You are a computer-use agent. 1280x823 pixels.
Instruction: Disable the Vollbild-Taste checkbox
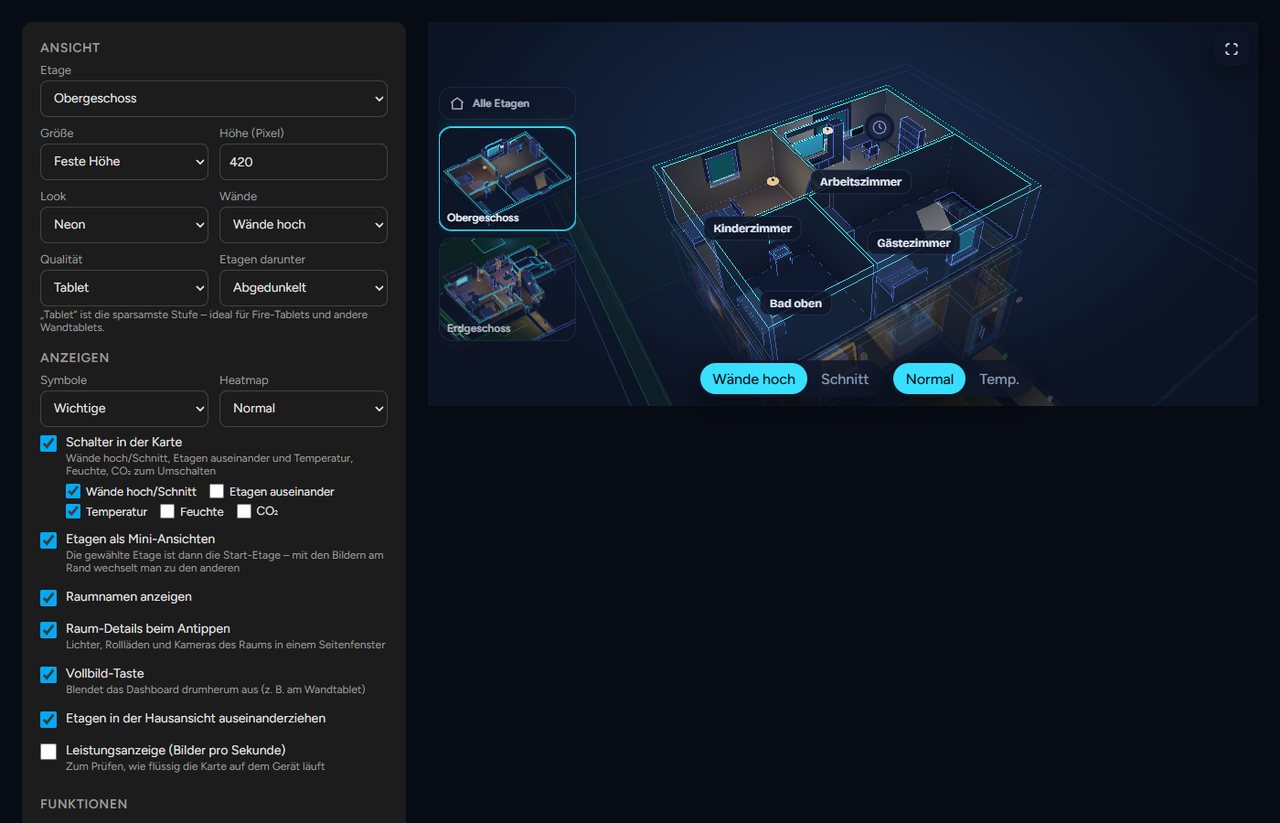click(x=48, y=675)
